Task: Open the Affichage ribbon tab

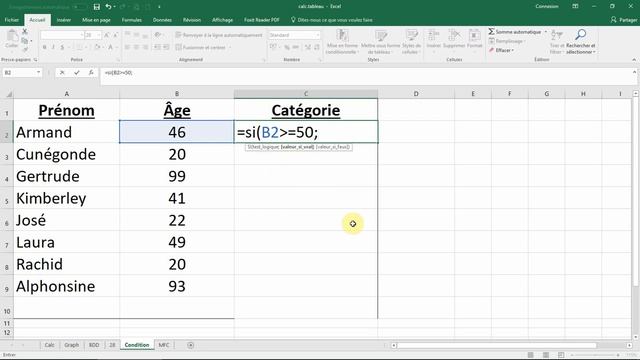Action: point(222,20)
